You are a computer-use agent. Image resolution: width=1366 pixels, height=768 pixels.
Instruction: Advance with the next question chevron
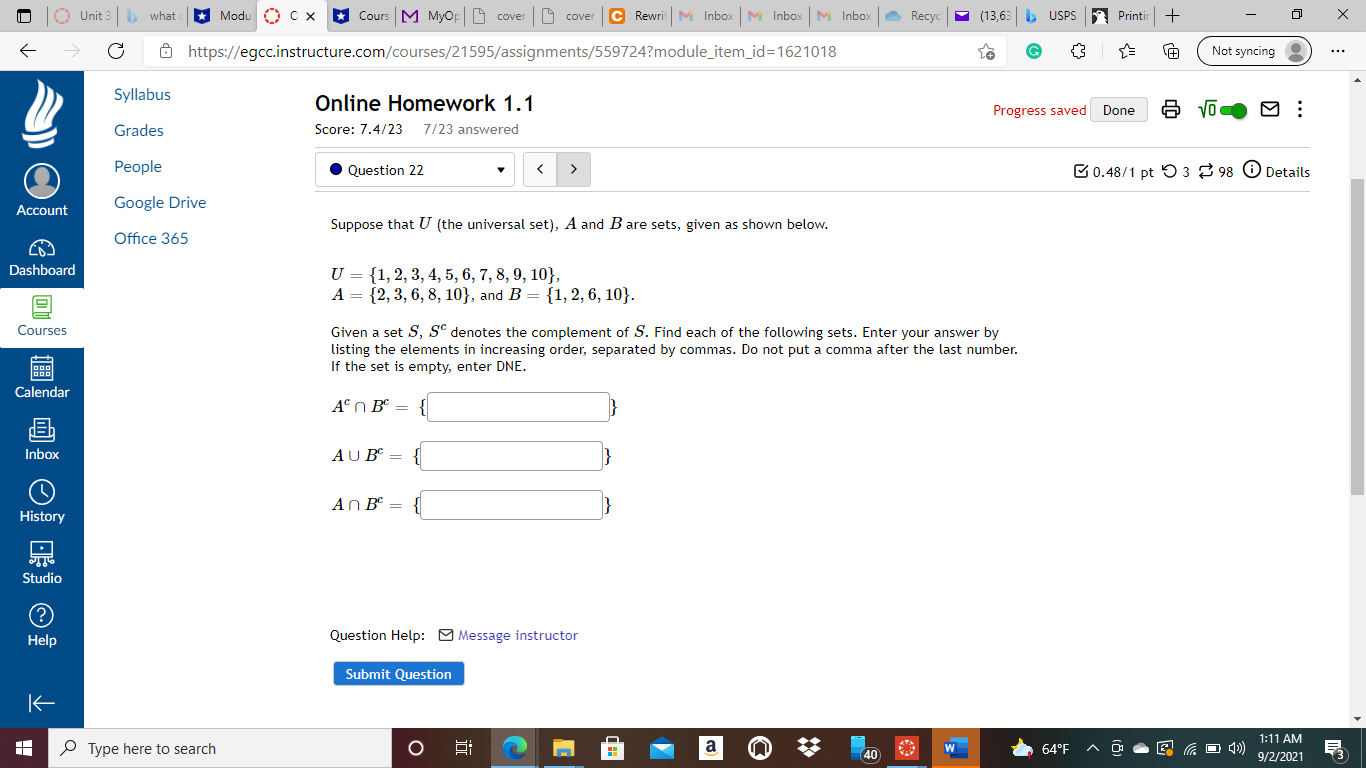click(x=573, y=169)
